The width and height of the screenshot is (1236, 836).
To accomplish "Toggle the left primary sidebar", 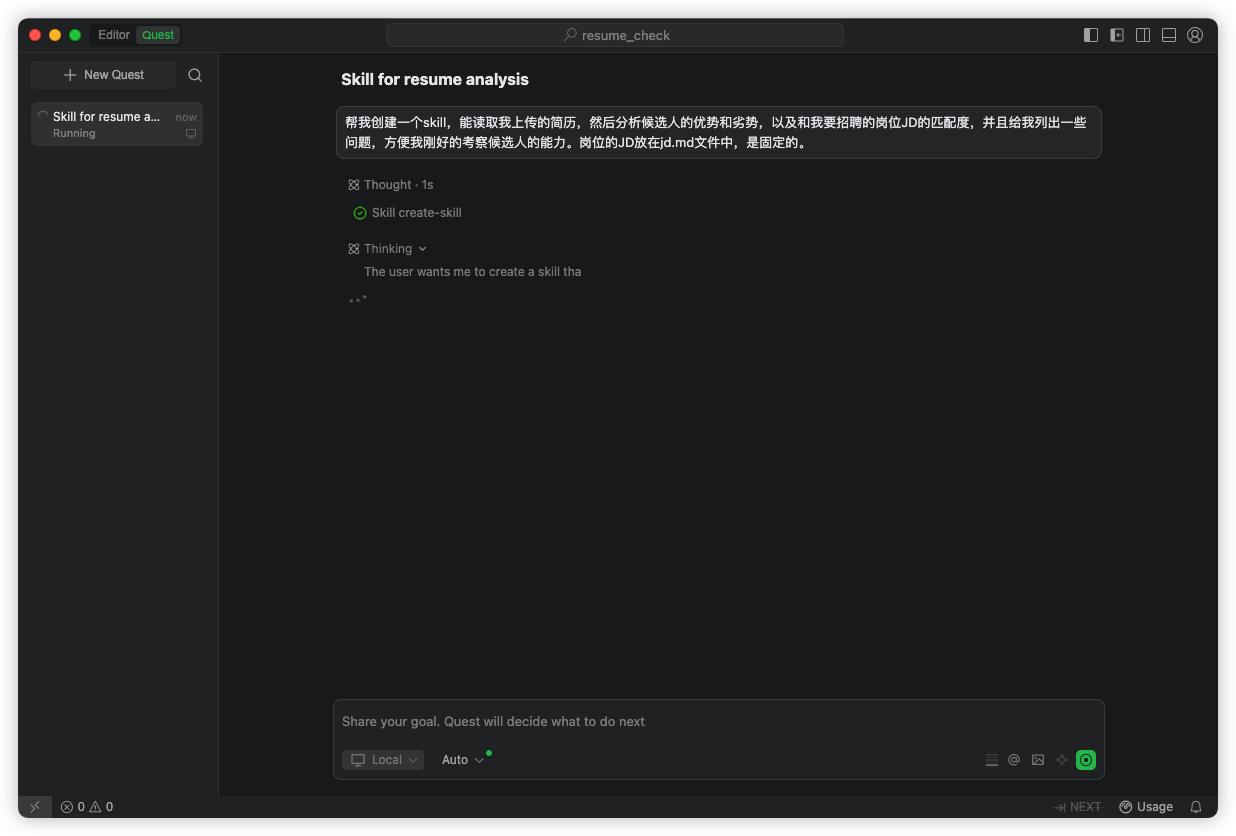I will coord(1091,35).
